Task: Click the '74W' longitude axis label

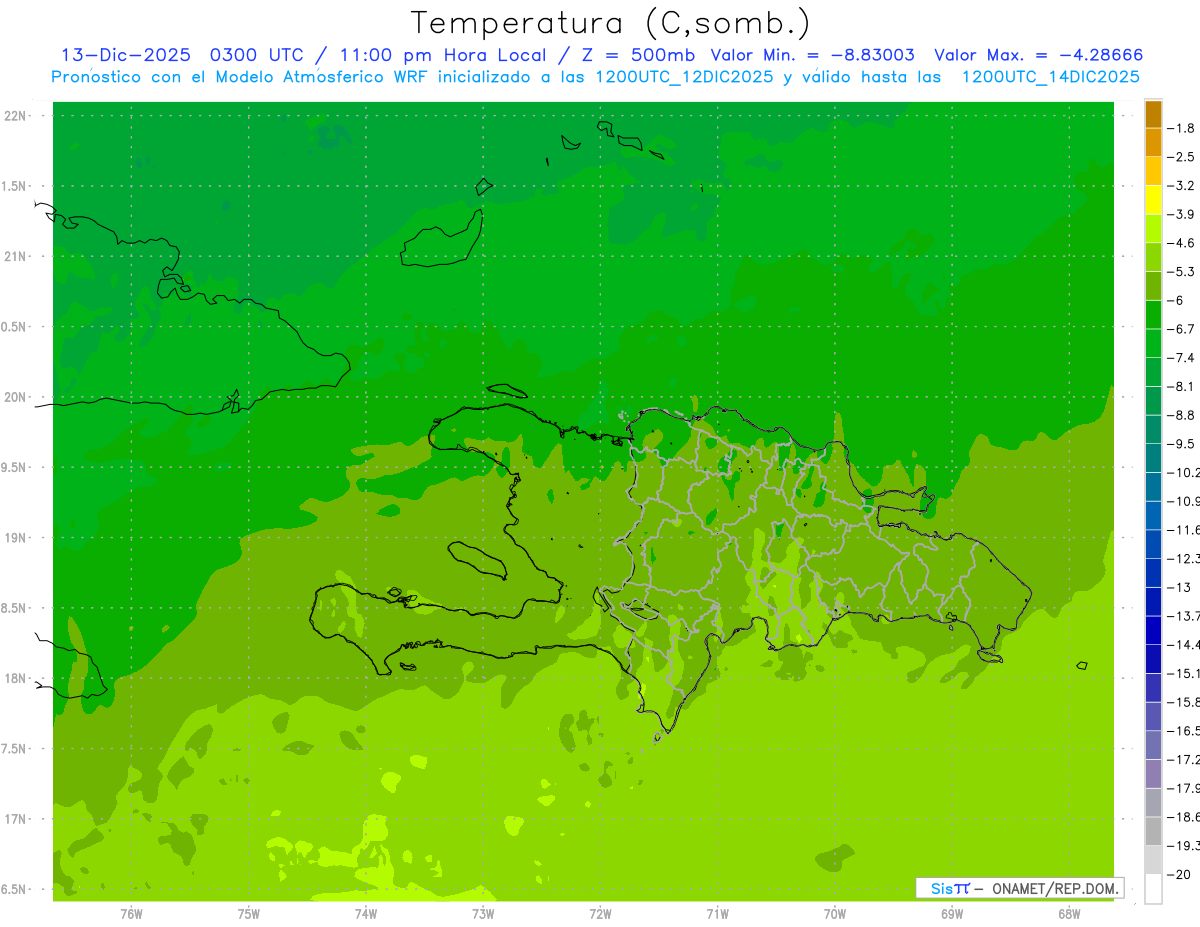Action: point(366,913)
